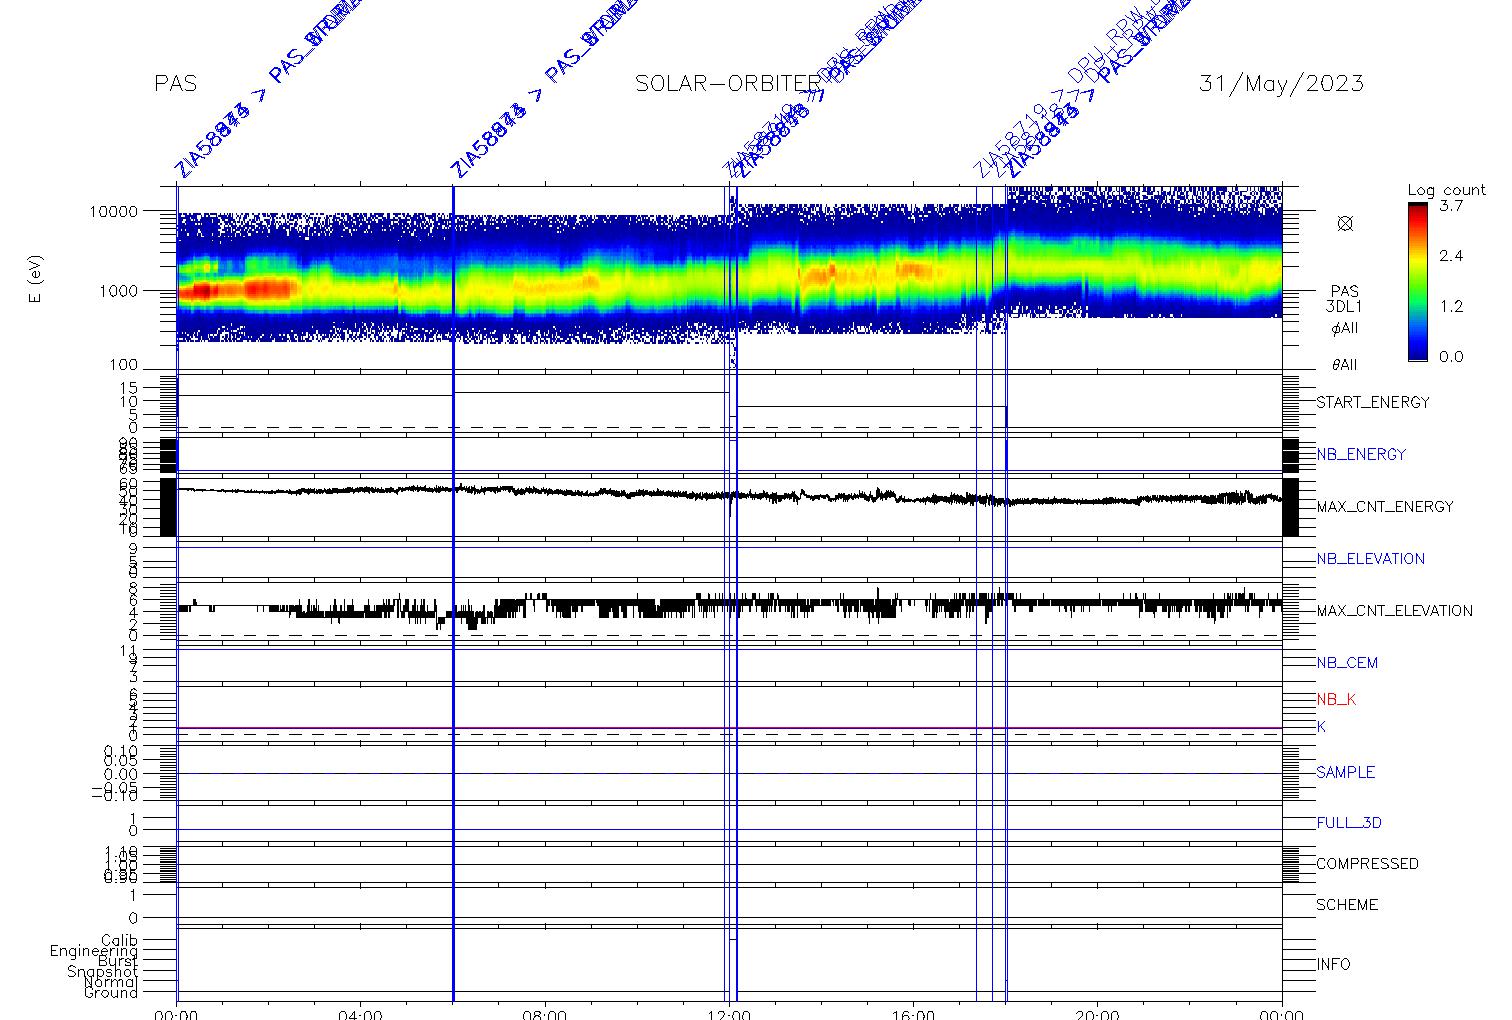Click the 12:00 time axis label

click(729, 1014)
